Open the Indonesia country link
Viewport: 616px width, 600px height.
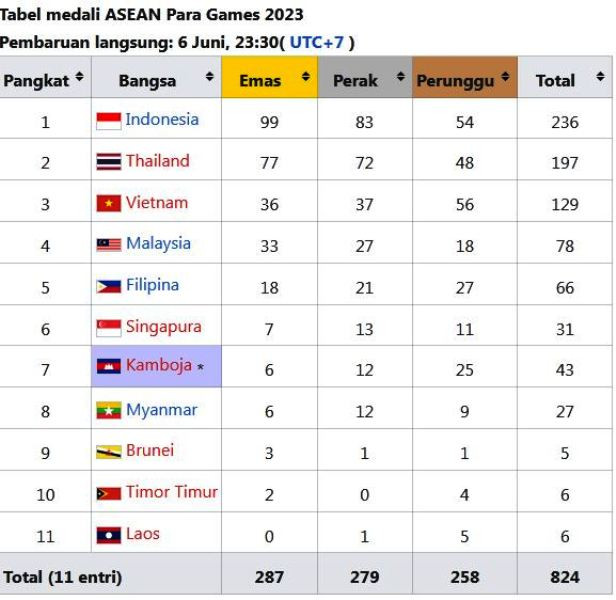[x=162, y=119]
